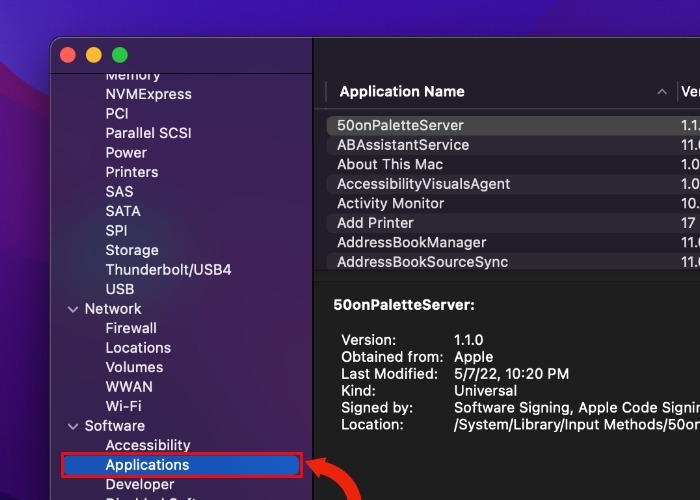Select the ABAssistantService row
The width and height of the screenshot is (700, 500).
[513, 145]
